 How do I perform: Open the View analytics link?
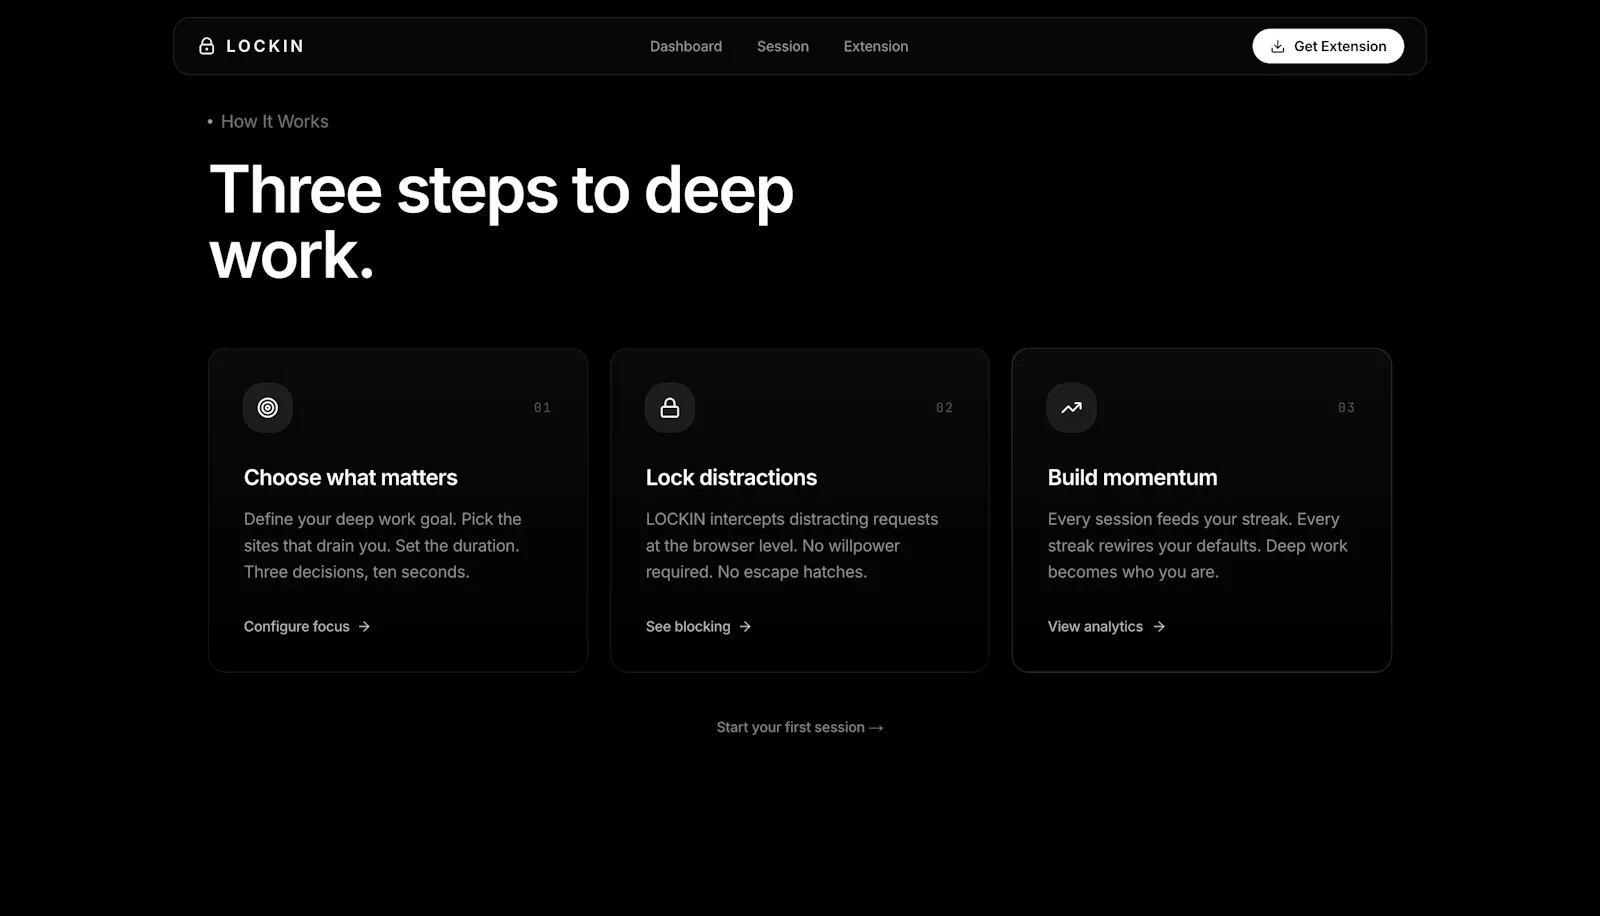[1106, 626]
